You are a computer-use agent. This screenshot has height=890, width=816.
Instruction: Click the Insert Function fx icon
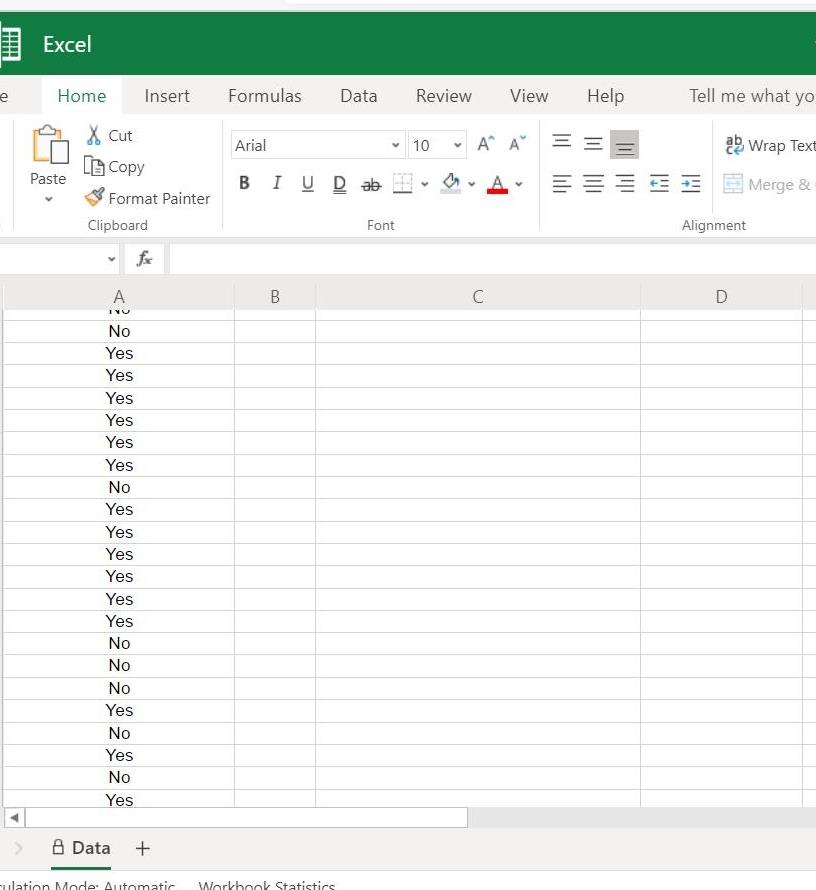[144, 259]
